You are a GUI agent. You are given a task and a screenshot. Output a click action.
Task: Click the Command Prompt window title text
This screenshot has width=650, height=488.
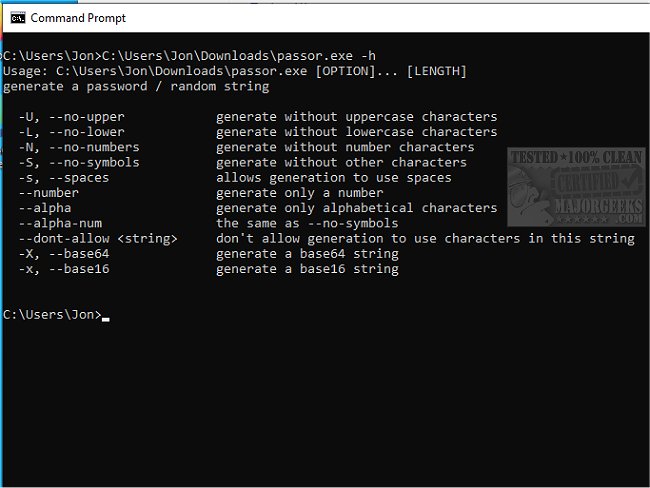pos(78,18)
